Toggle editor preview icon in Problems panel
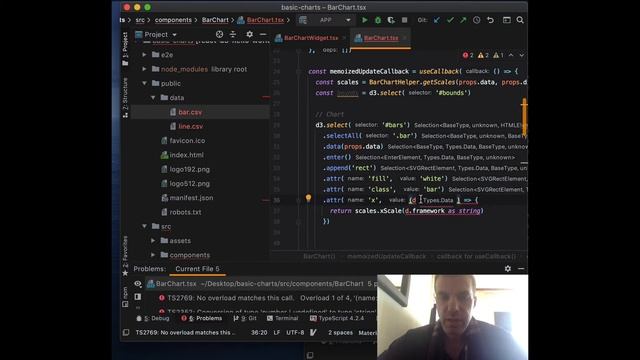This screenshot has height=360, width=640. pos(138,297)
